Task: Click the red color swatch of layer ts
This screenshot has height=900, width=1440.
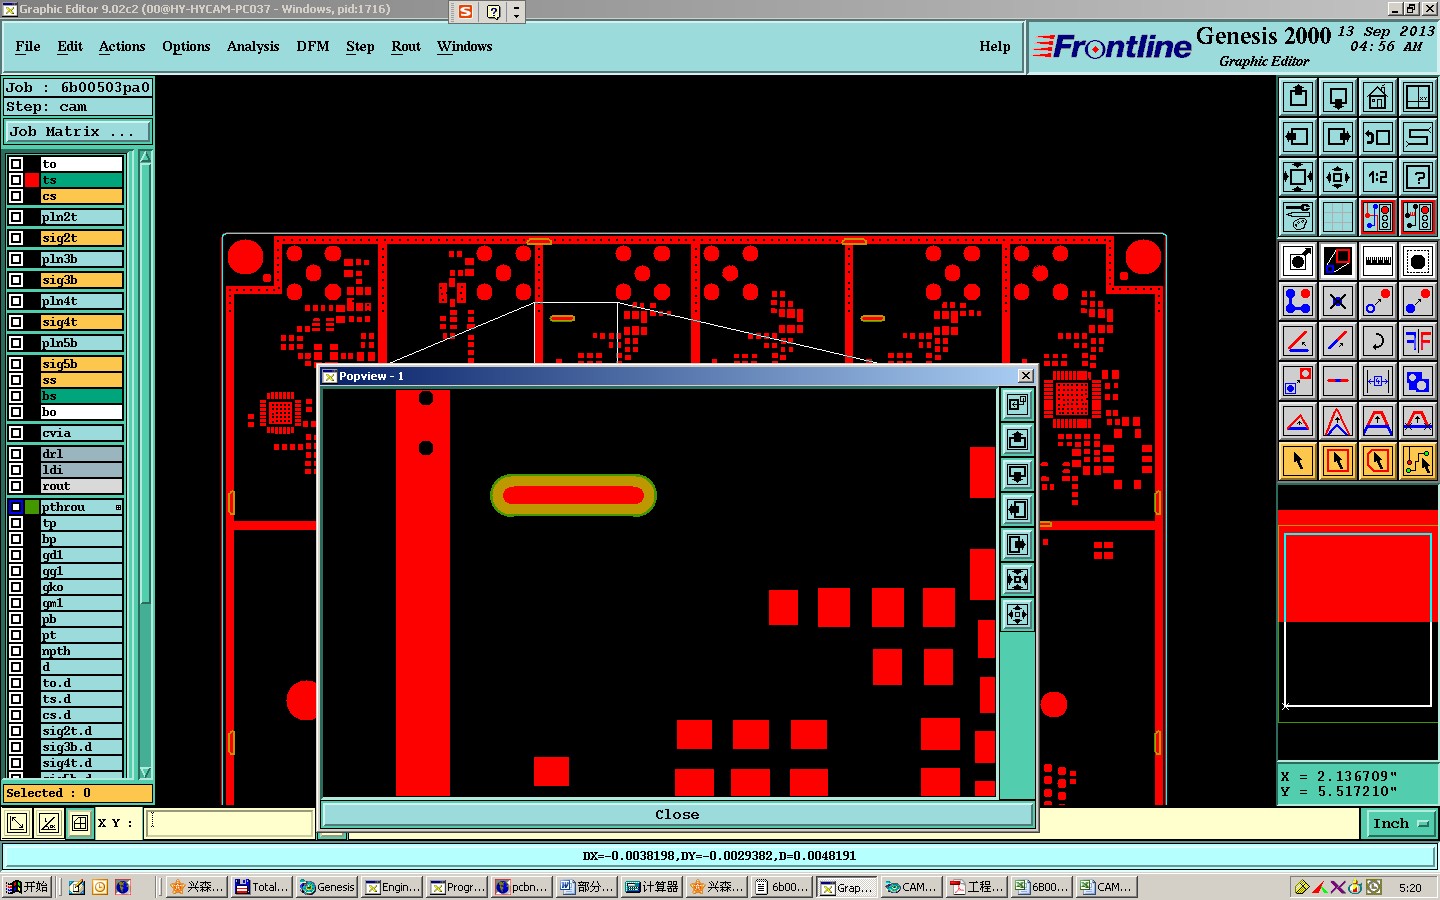Action: tap(33, 180)
